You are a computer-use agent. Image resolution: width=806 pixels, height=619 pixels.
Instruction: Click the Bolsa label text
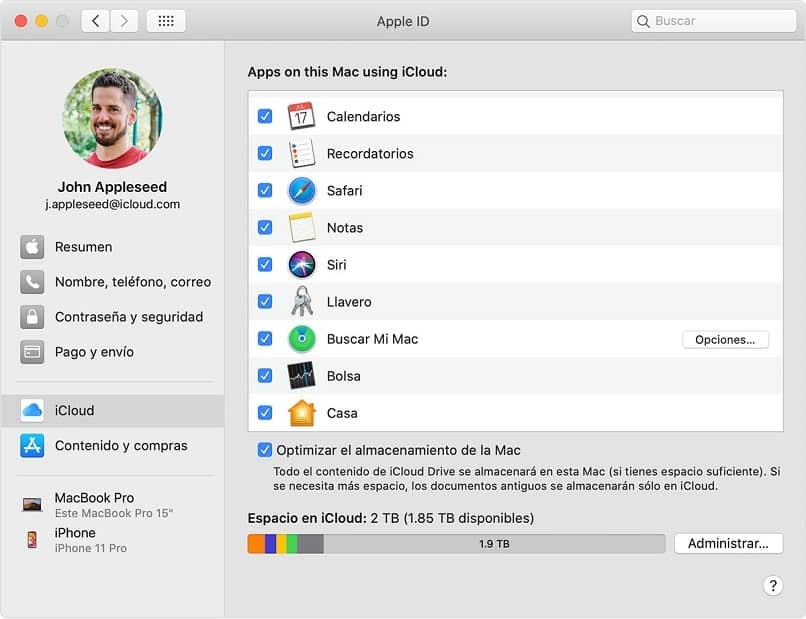click(343, 376)
